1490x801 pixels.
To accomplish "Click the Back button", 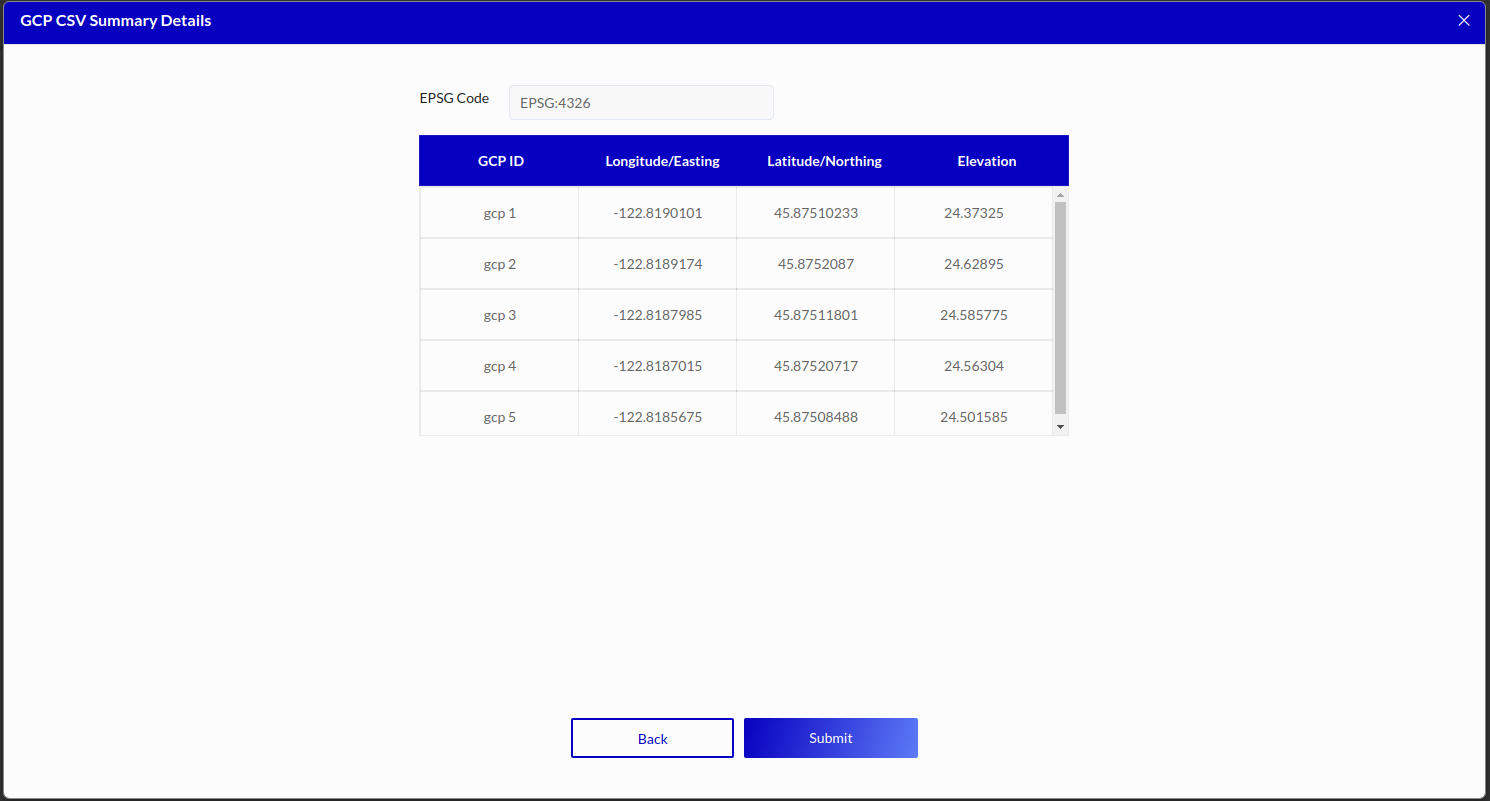I will point(652,738).
